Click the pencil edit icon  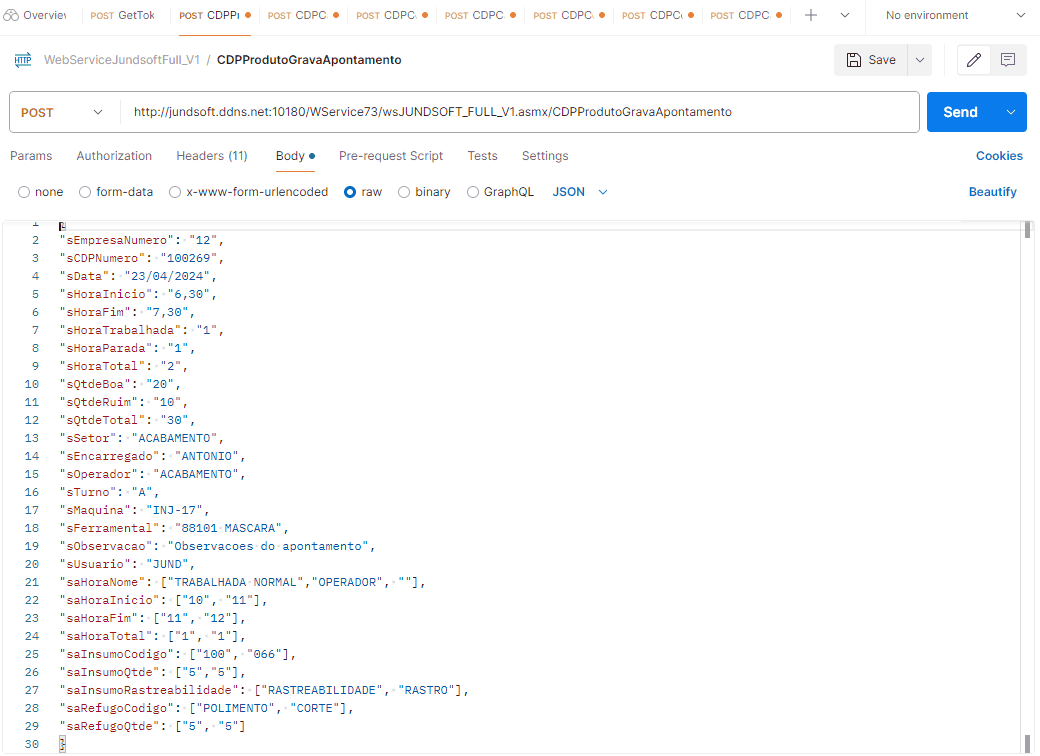point(974,60)
